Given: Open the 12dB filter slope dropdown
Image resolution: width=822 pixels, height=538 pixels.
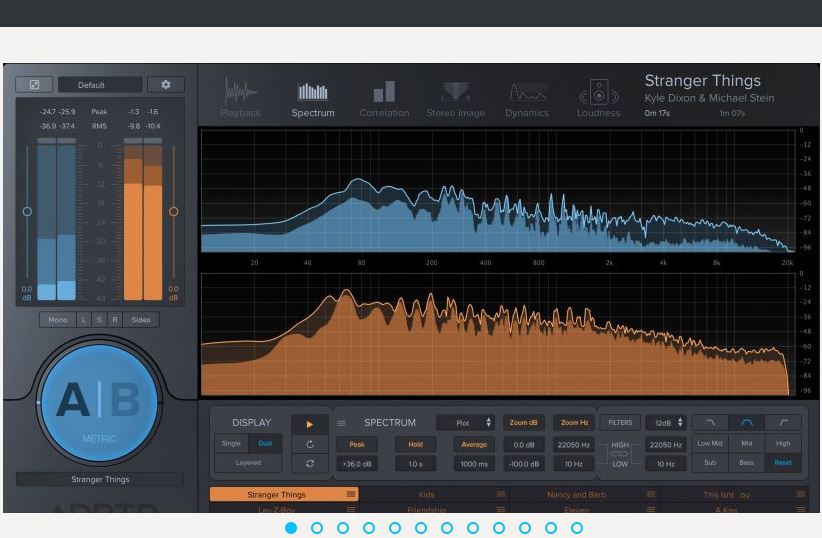Looking at the screenshot, I should (666, 423).
